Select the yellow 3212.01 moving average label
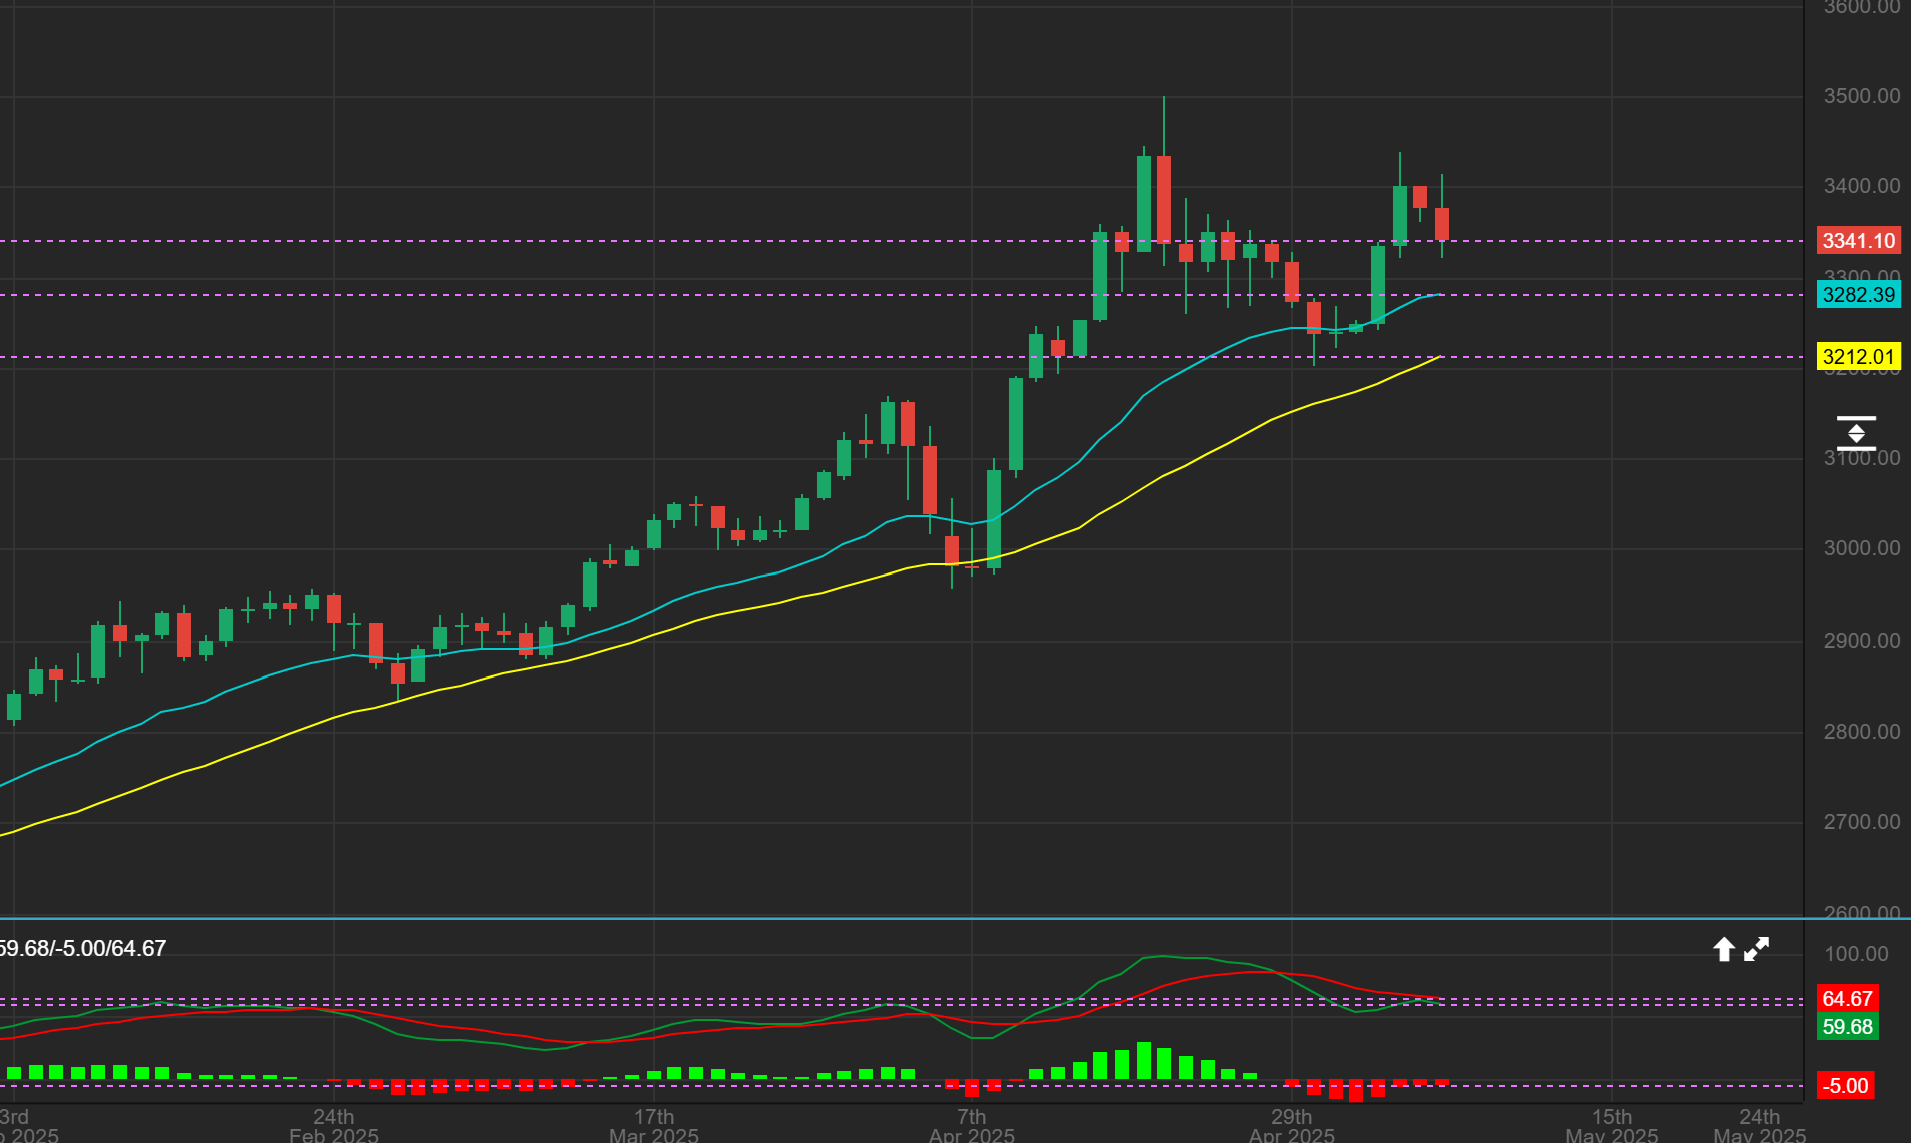The image size is (1911, 1143). pos(1859,357)
